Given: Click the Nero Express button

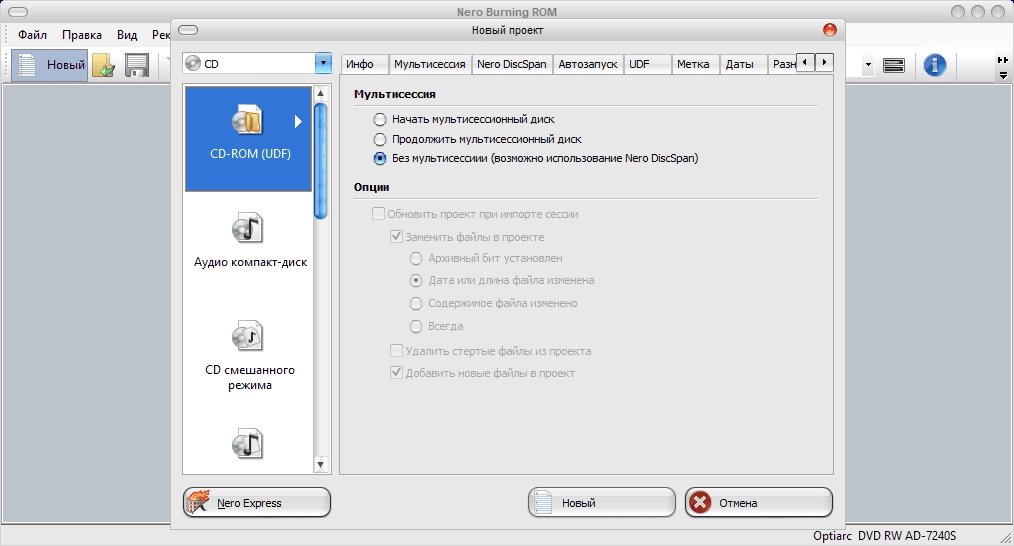Looking at the screenshot, I should [x=257, y=503].
